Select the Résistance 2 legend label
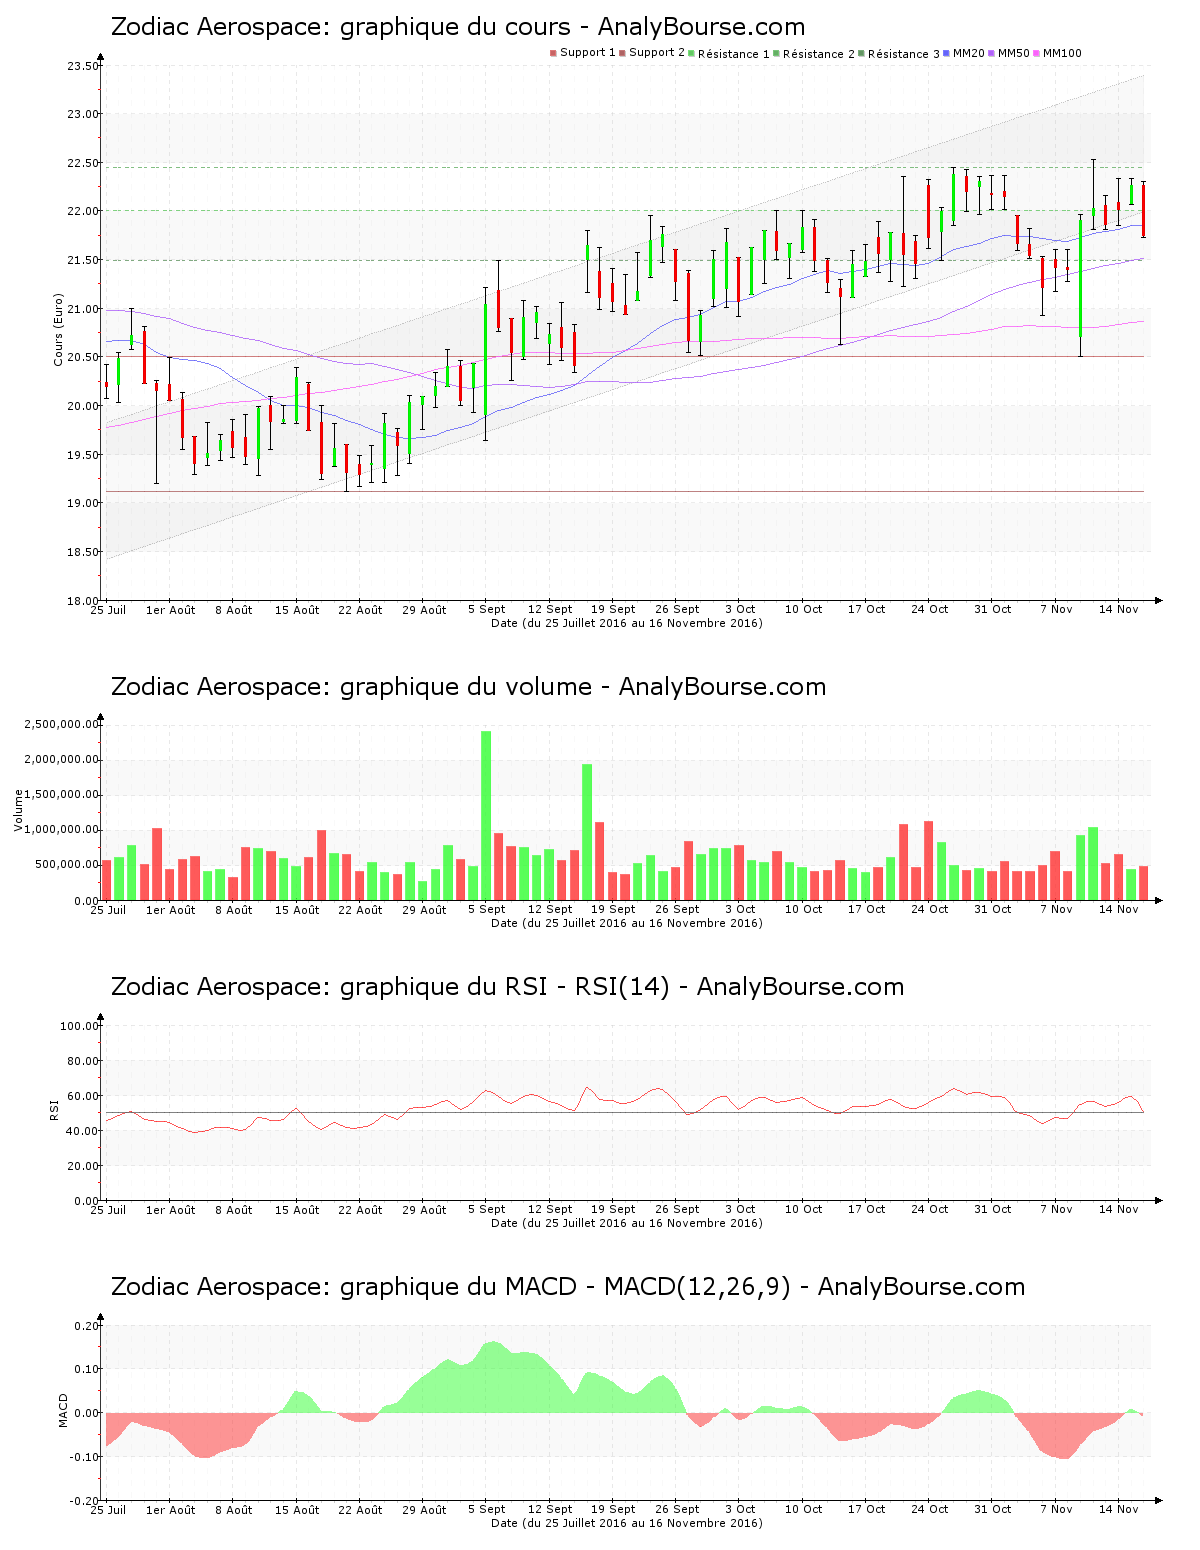 click(819, 54)
